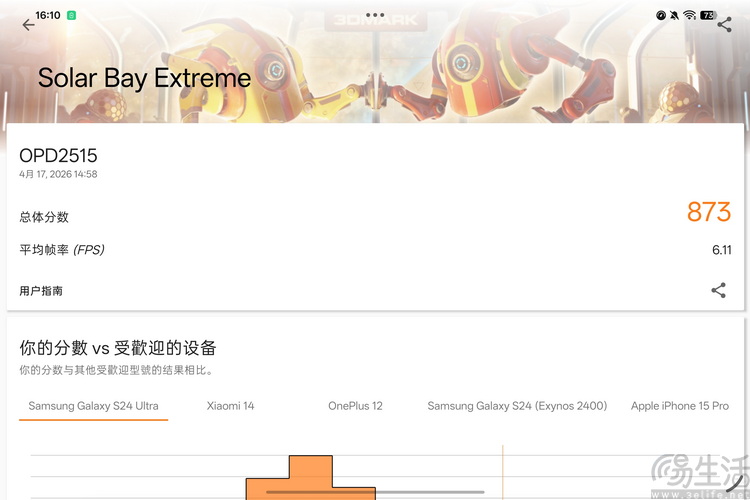This screenshot has width=750, height=500.
Task: Open the 用户指南 user guide link
Action: click(41, 291)
